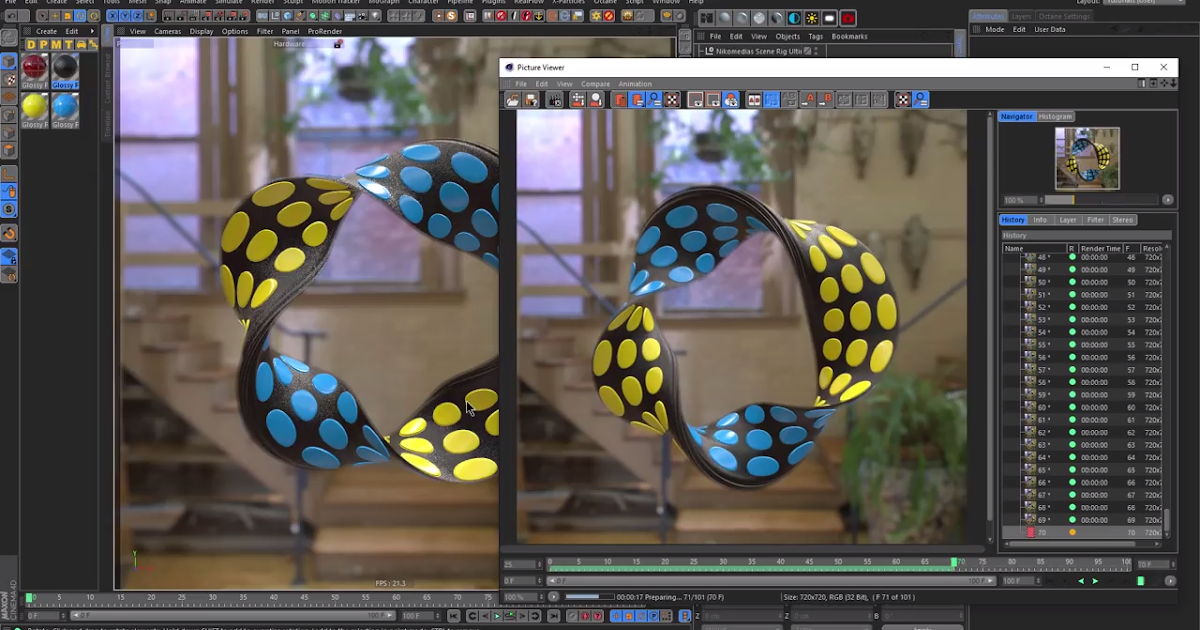The height and width of the screenshot is (630, 1200).
Task: Click the AB side-by-side compare icon
Action: [x=752, y=100]
